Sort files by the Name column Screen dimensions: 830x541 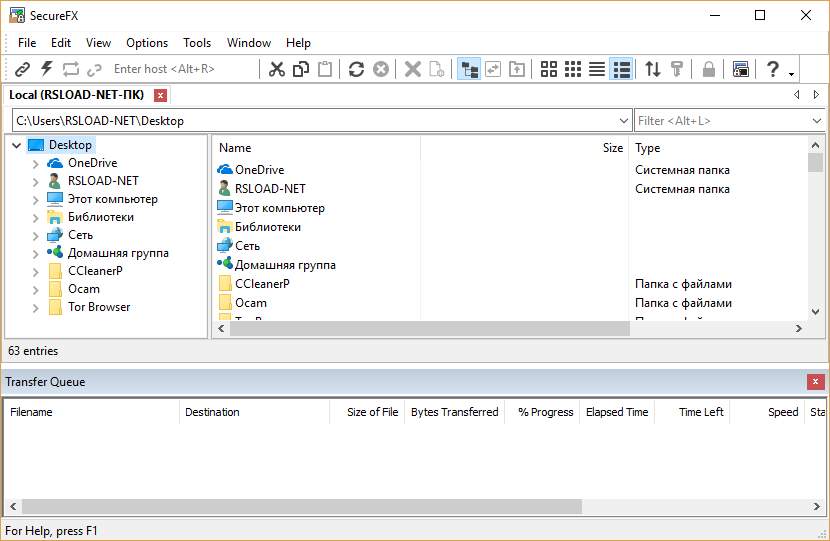click(x=317, y=148)
